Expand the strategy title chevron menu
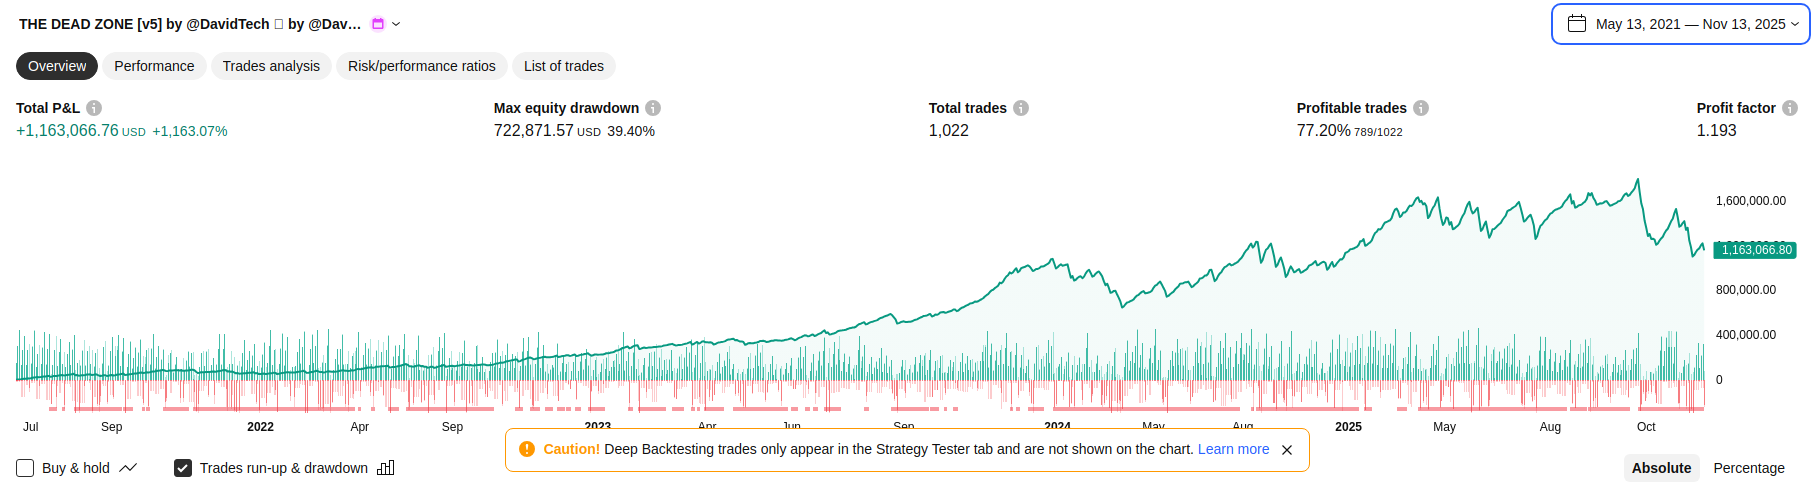This screenshot has width=1815, height=492. pos(396,24)
